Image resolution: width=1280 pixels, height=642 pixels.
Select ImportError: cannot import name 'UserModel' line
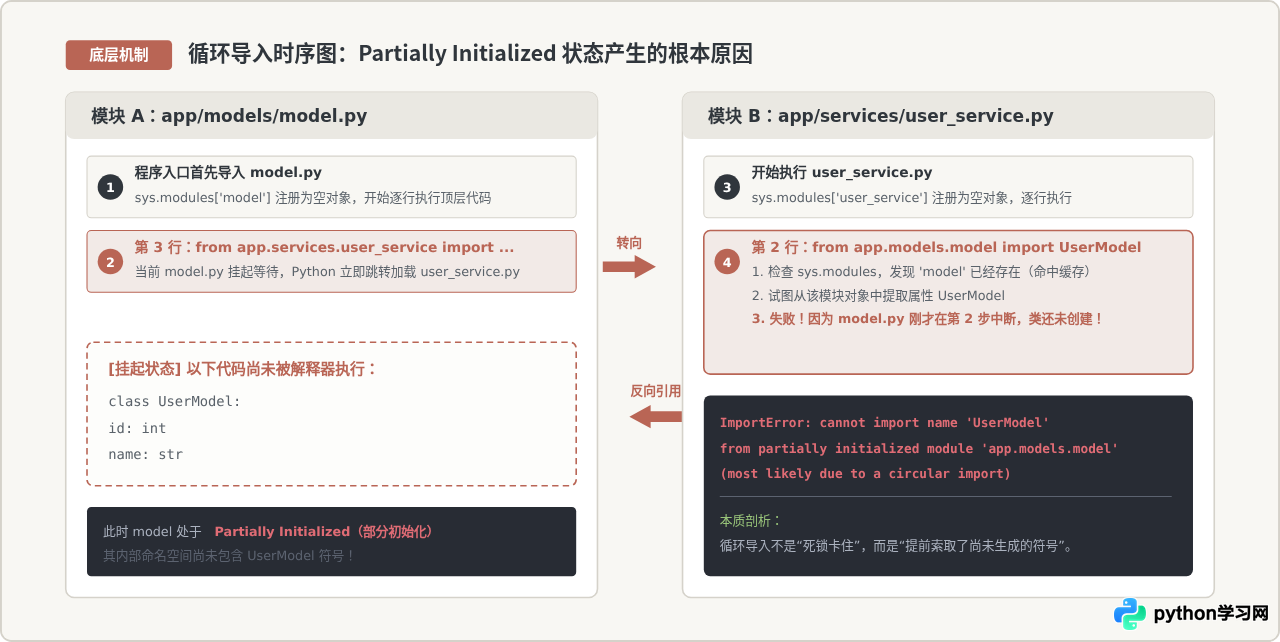pyautogui.click(x=884, y=423)
